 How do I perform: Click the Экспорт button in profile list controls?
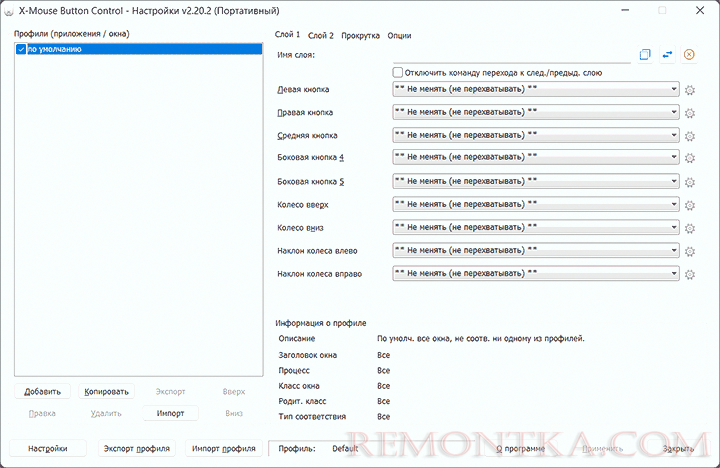pos(170,392)
